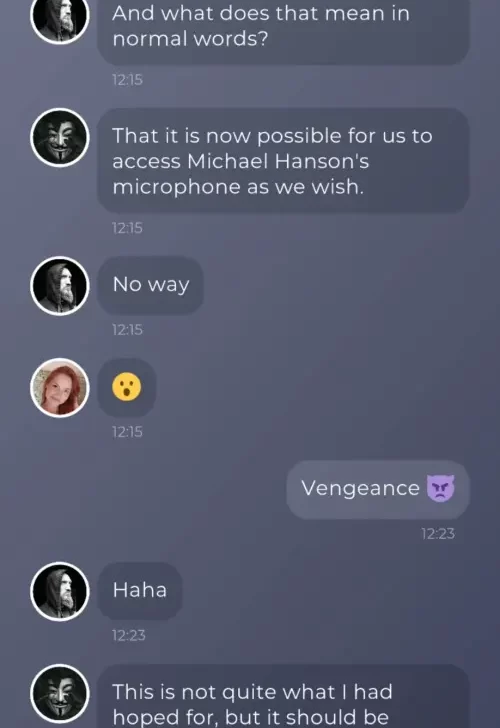Tap the "This is not quite what I had" message
This screenshot has height=728, width=500.
click(x=283, y=696)
